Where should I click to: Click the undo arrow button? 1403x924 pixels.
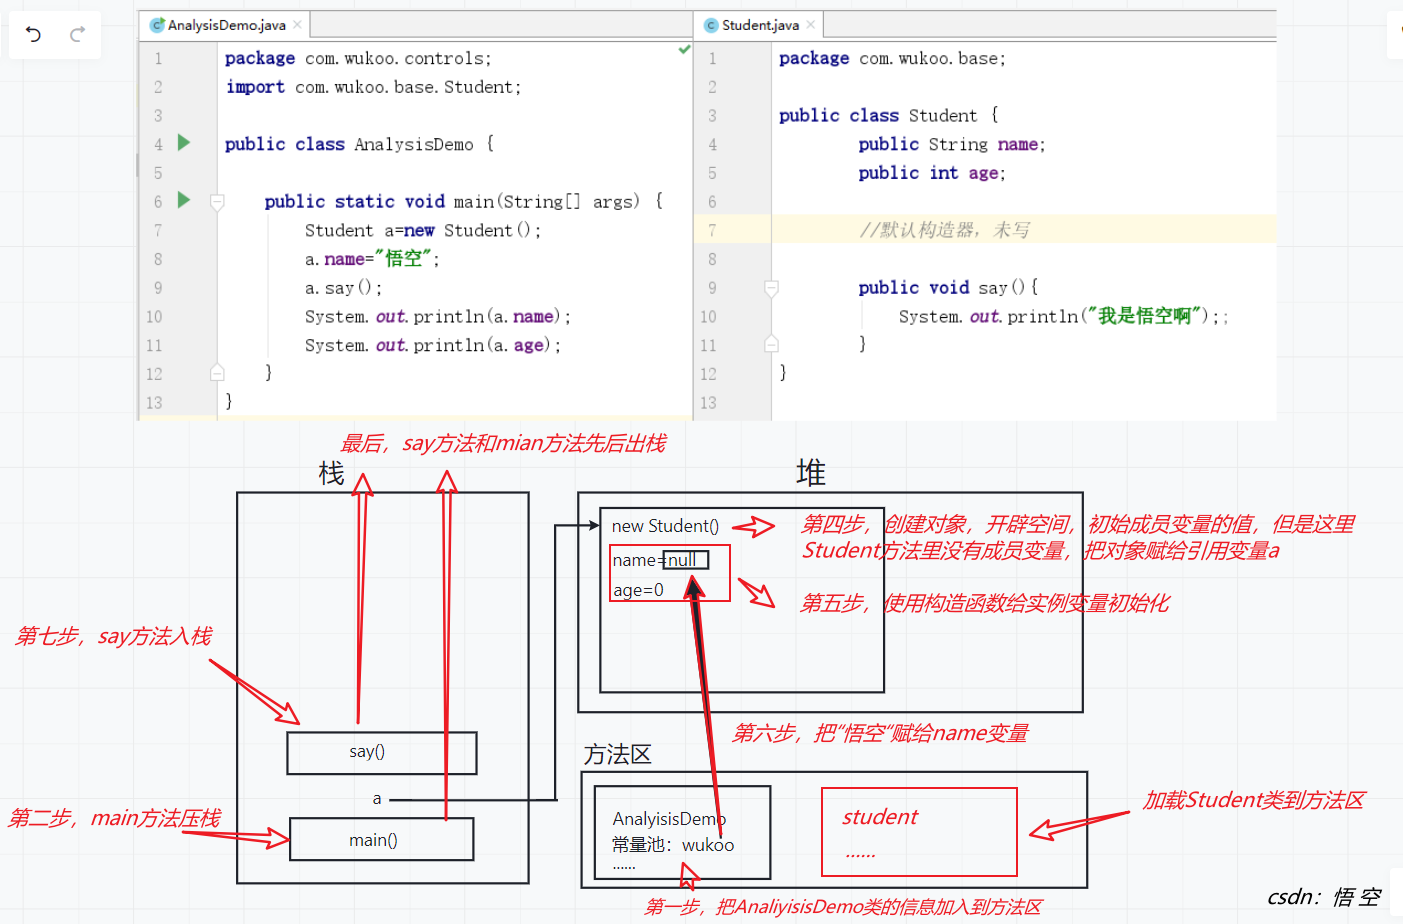(x=33, y=35)
